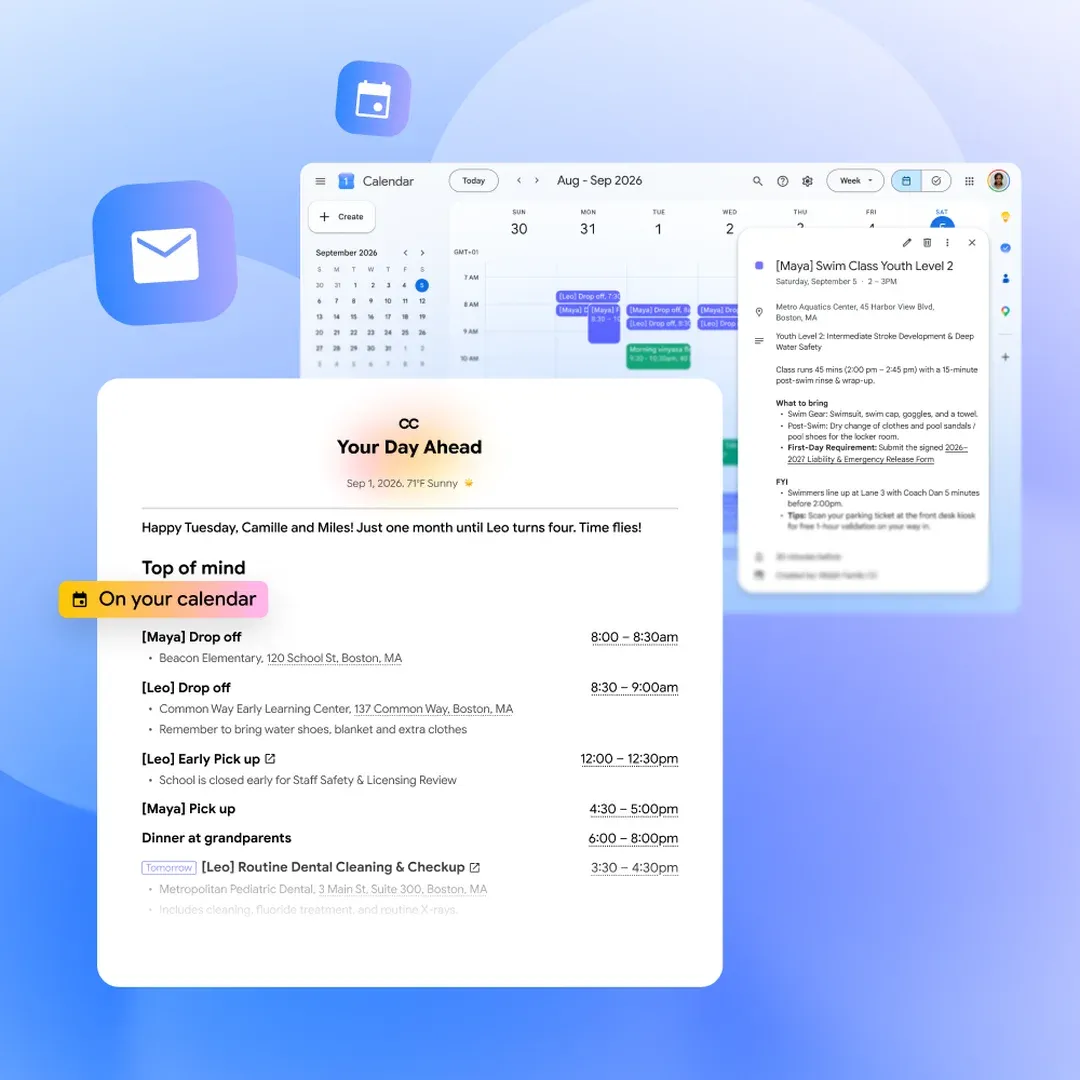Open Google Maps side panel icon
The height and width of the screenshot is (1080, 1080).
(1006, 311)
